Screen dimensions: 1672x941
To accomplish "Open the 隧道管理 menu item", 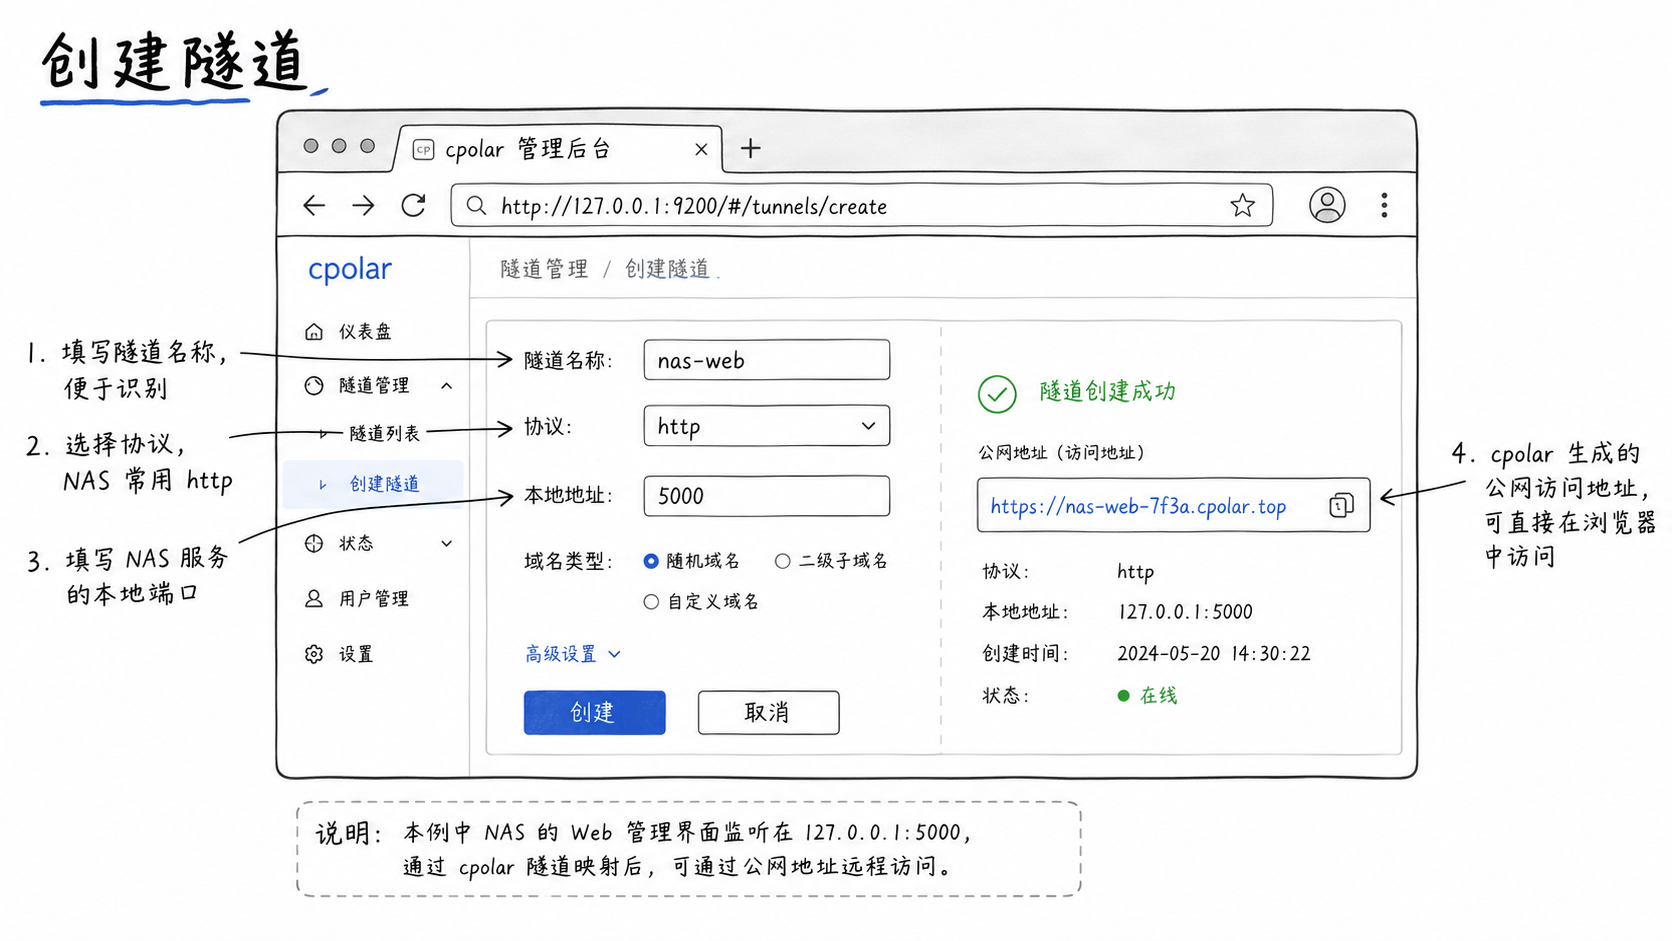I will click(374, 385).
